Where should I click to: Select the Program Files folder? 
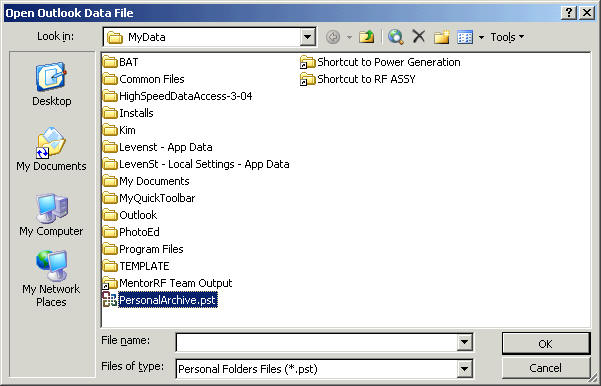143,249
